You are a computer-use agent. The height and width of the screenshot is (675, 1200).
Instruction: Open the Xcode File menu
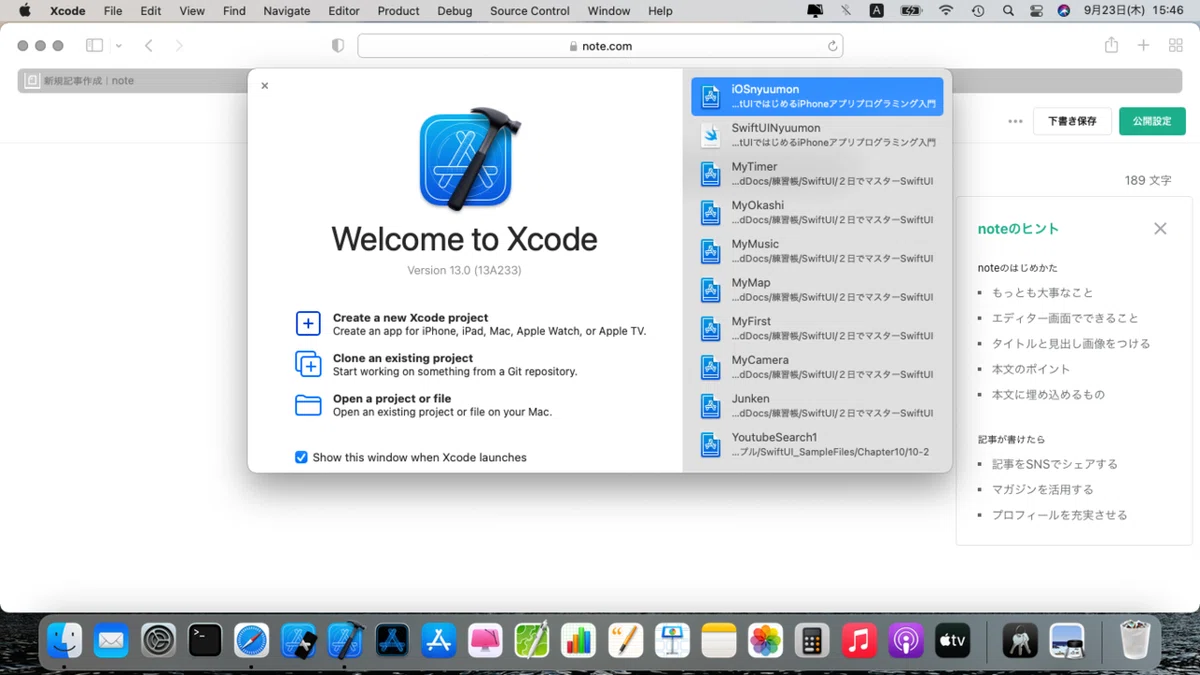(113, 11)
